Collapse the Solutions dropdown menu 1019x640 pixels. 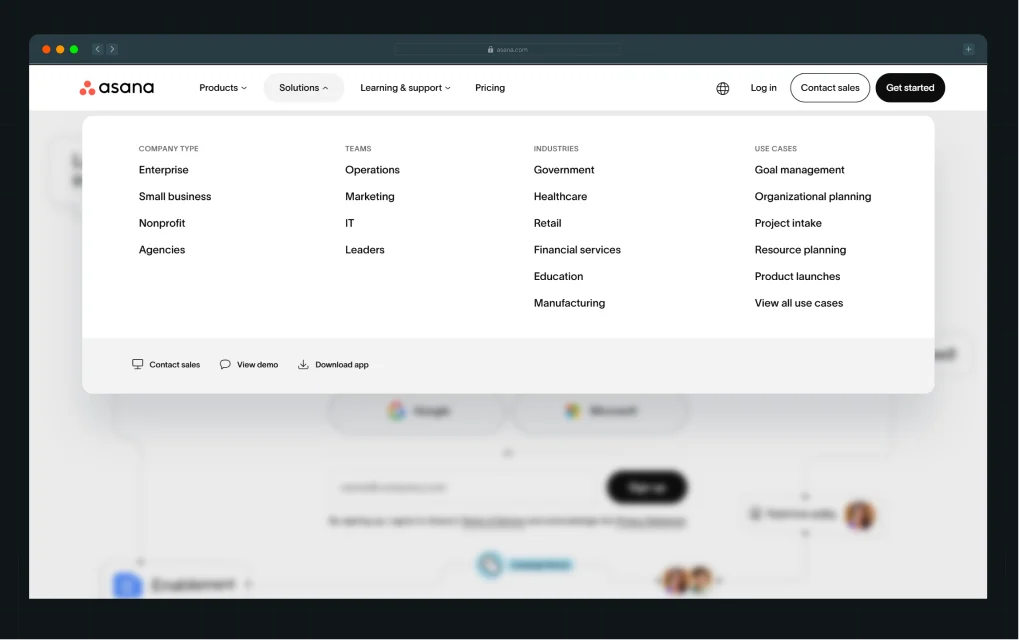303,88
